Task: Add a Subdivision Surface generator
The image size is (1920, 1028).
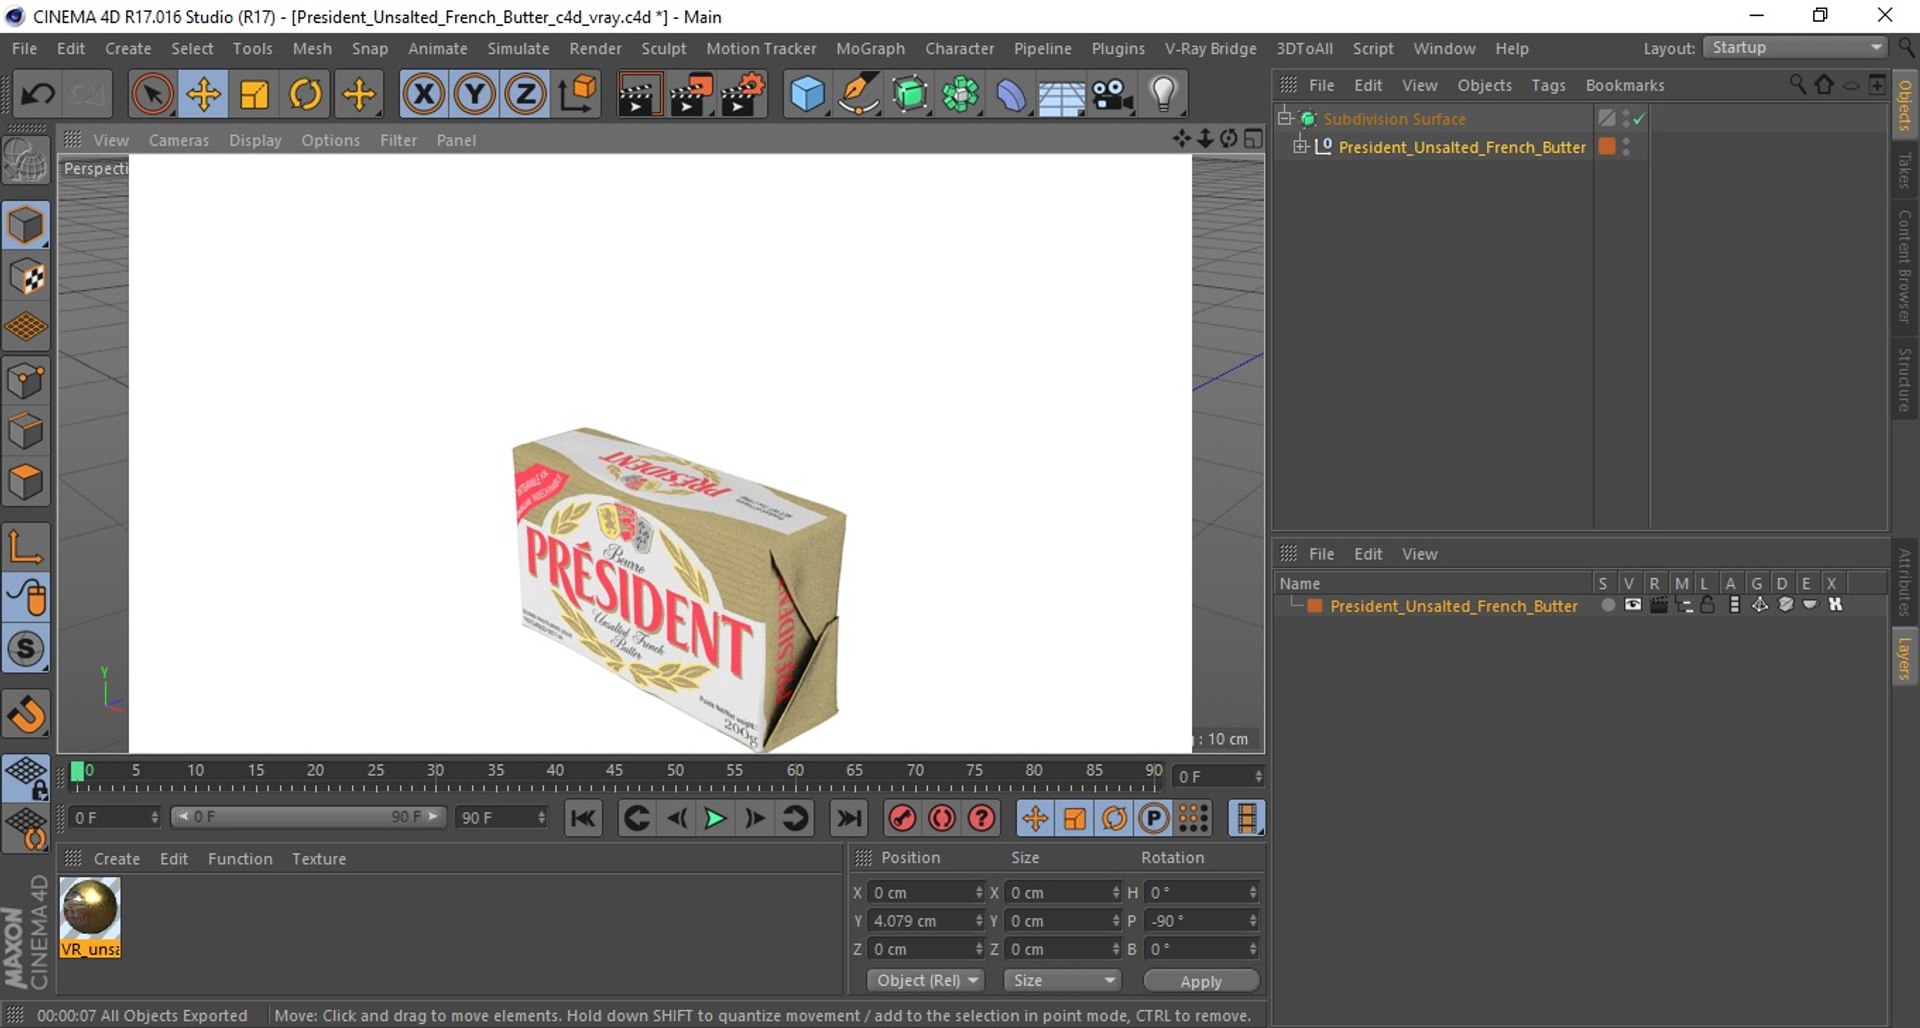Action: (910, 95)
